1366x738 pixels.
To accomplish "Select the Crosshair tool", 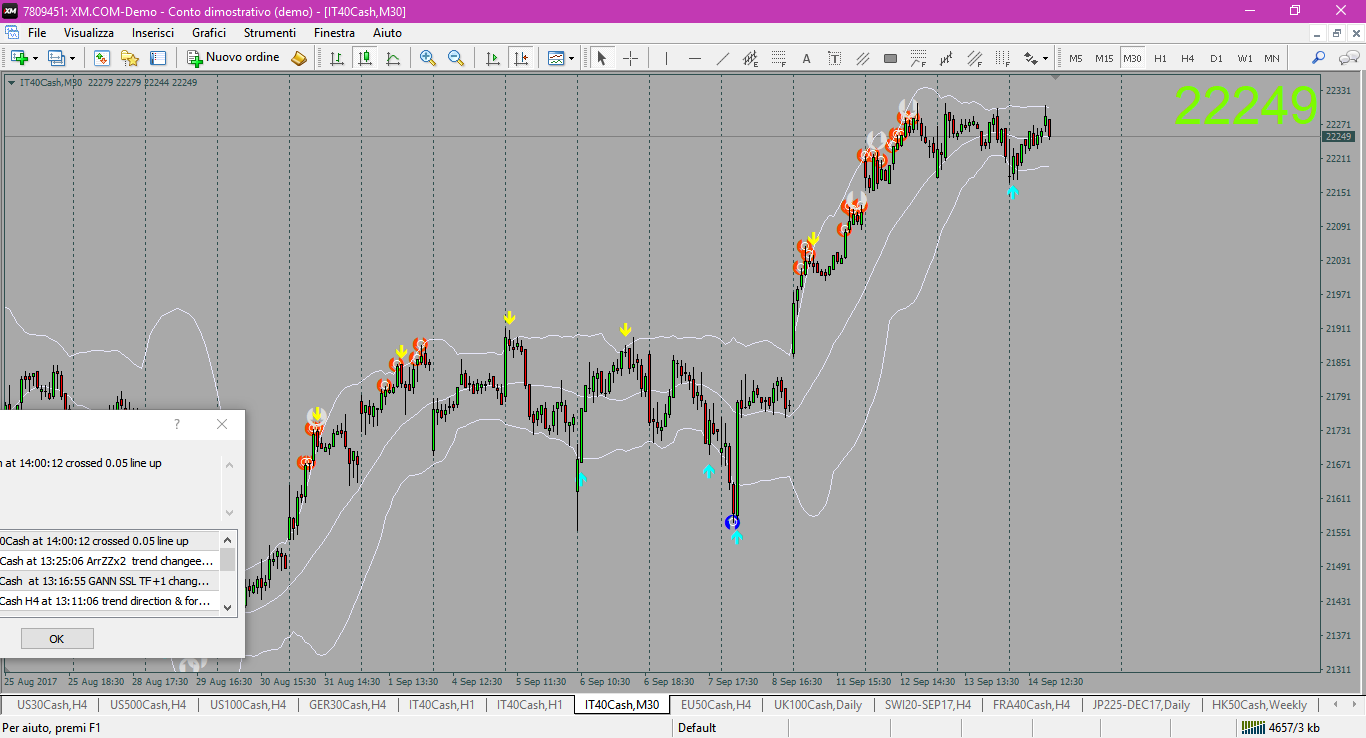I will point(630,58).
